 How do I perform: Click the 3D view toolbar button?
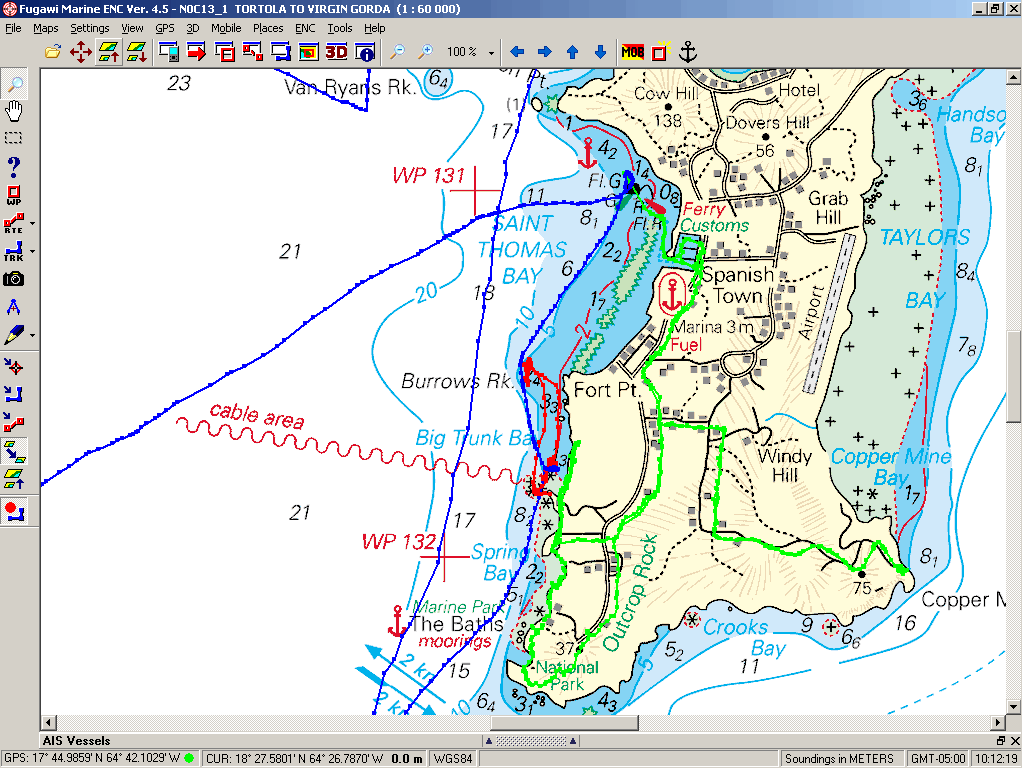(337, 52)
